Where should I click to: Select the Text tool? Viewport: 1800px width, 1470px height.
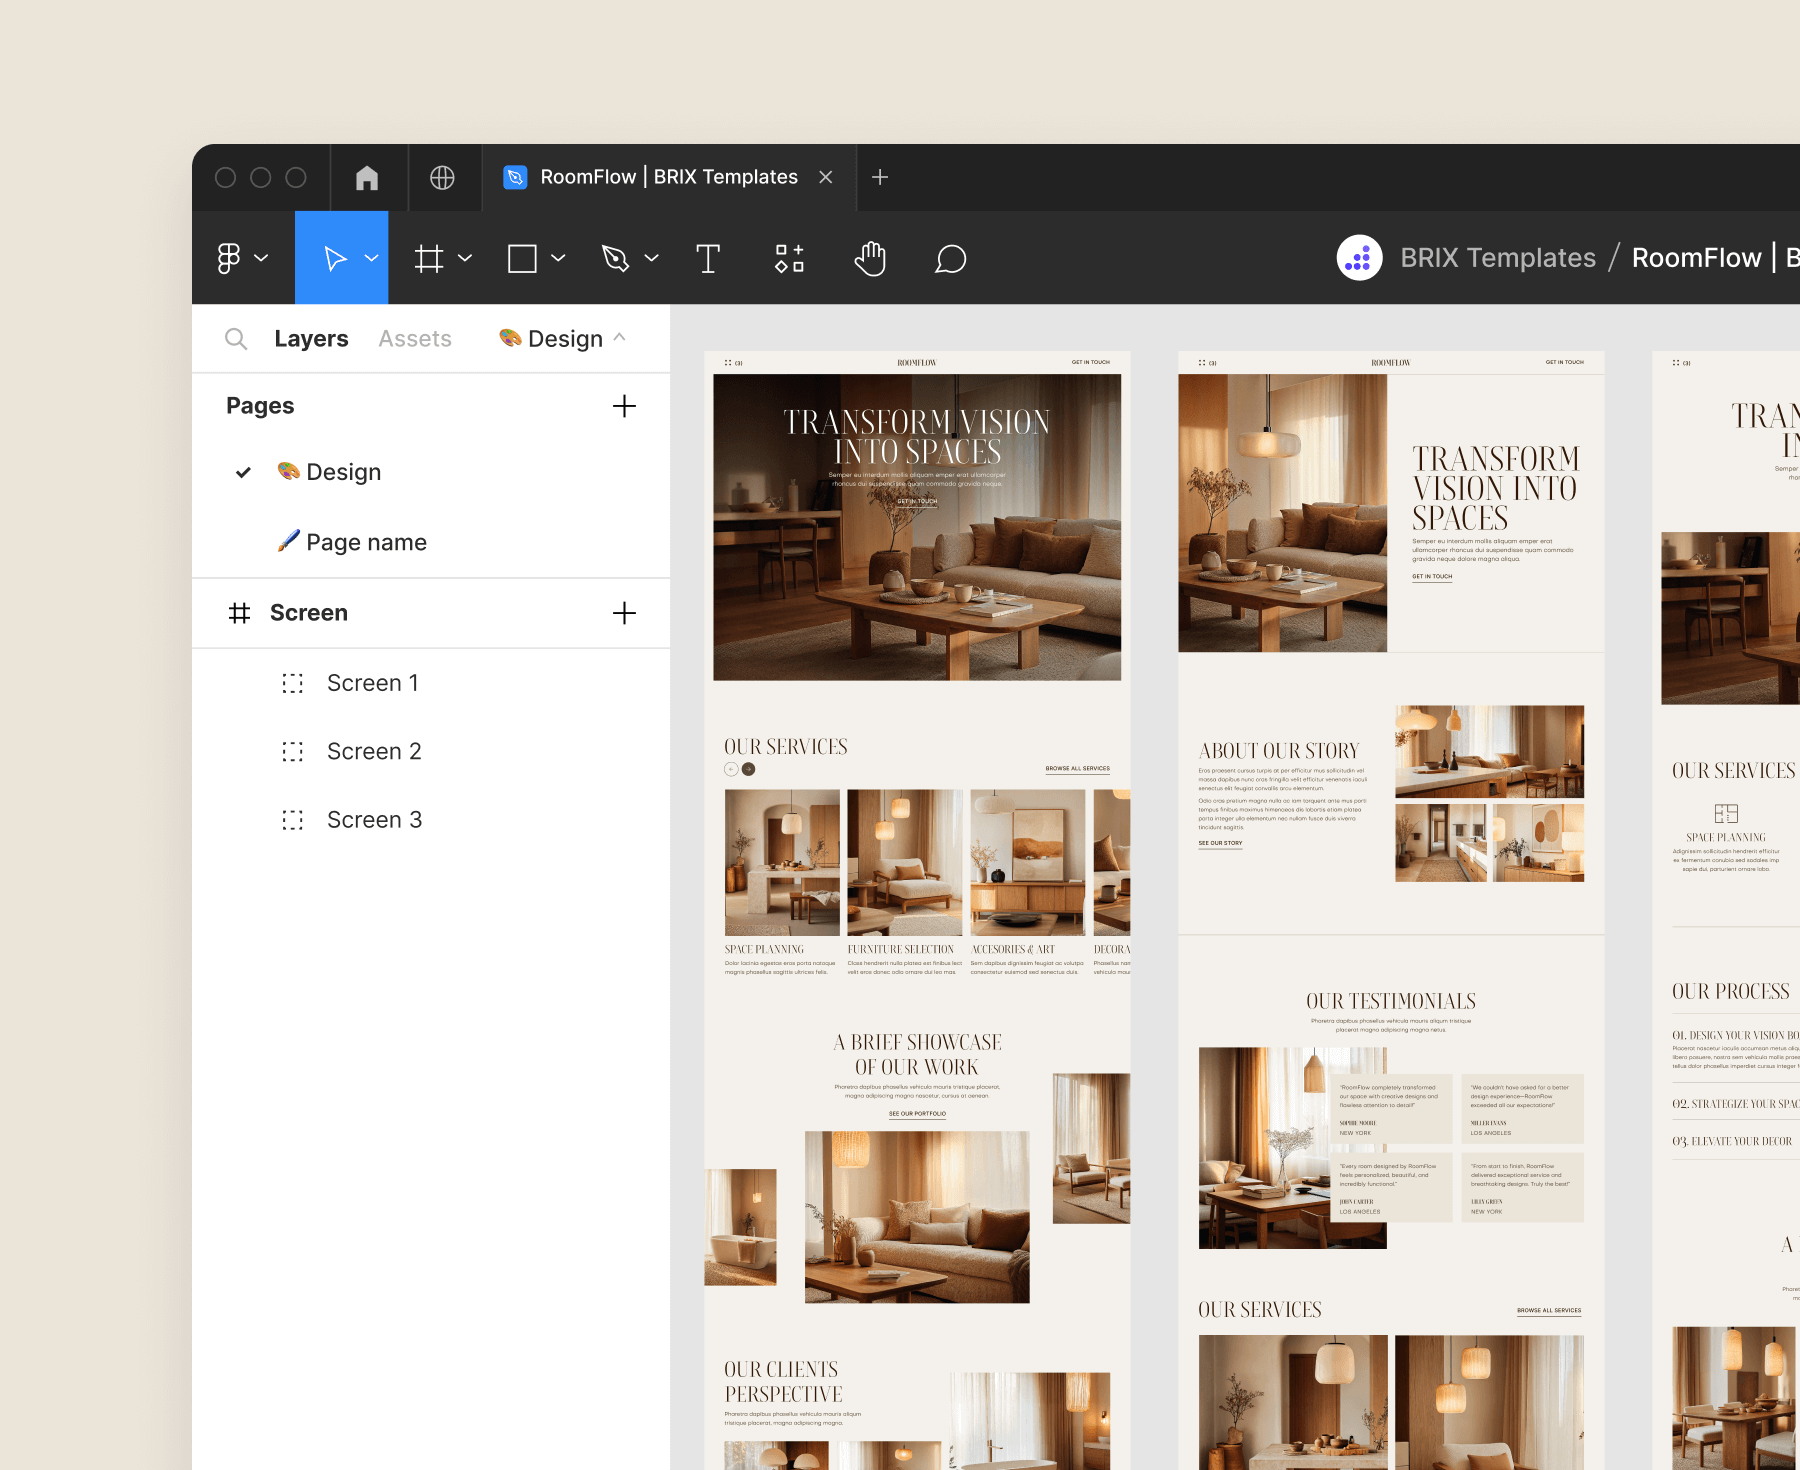pyautogui.click(x=708, y=258)
